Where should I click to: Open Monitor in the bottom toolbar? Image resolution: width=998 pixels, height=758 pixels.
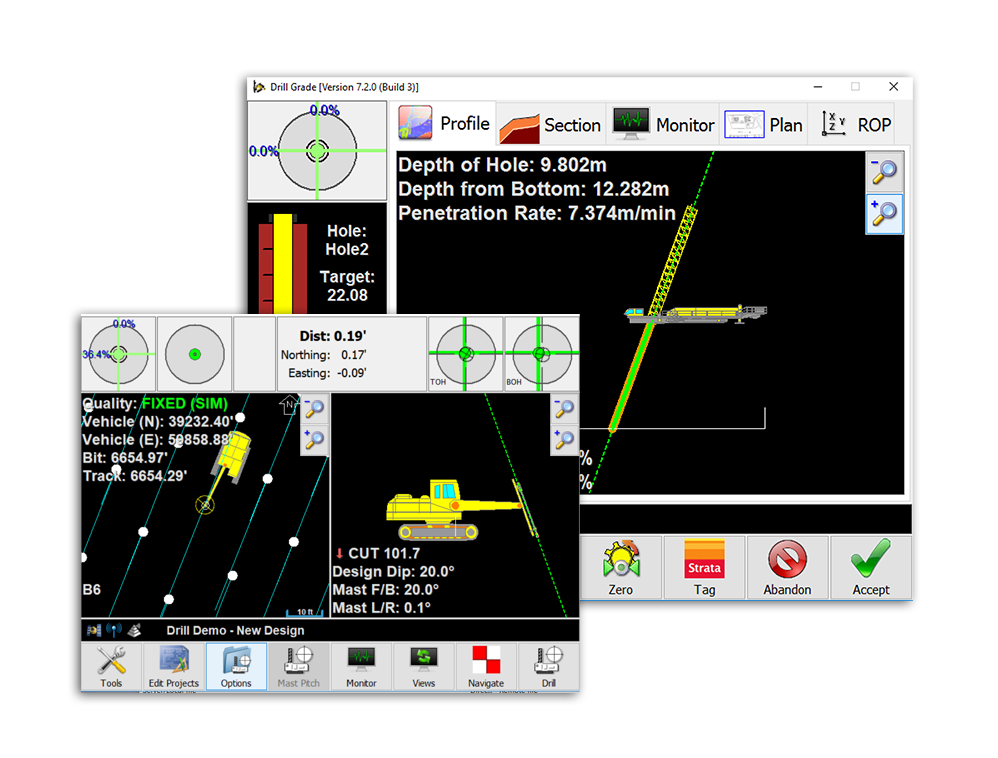(x=361, y=666)
